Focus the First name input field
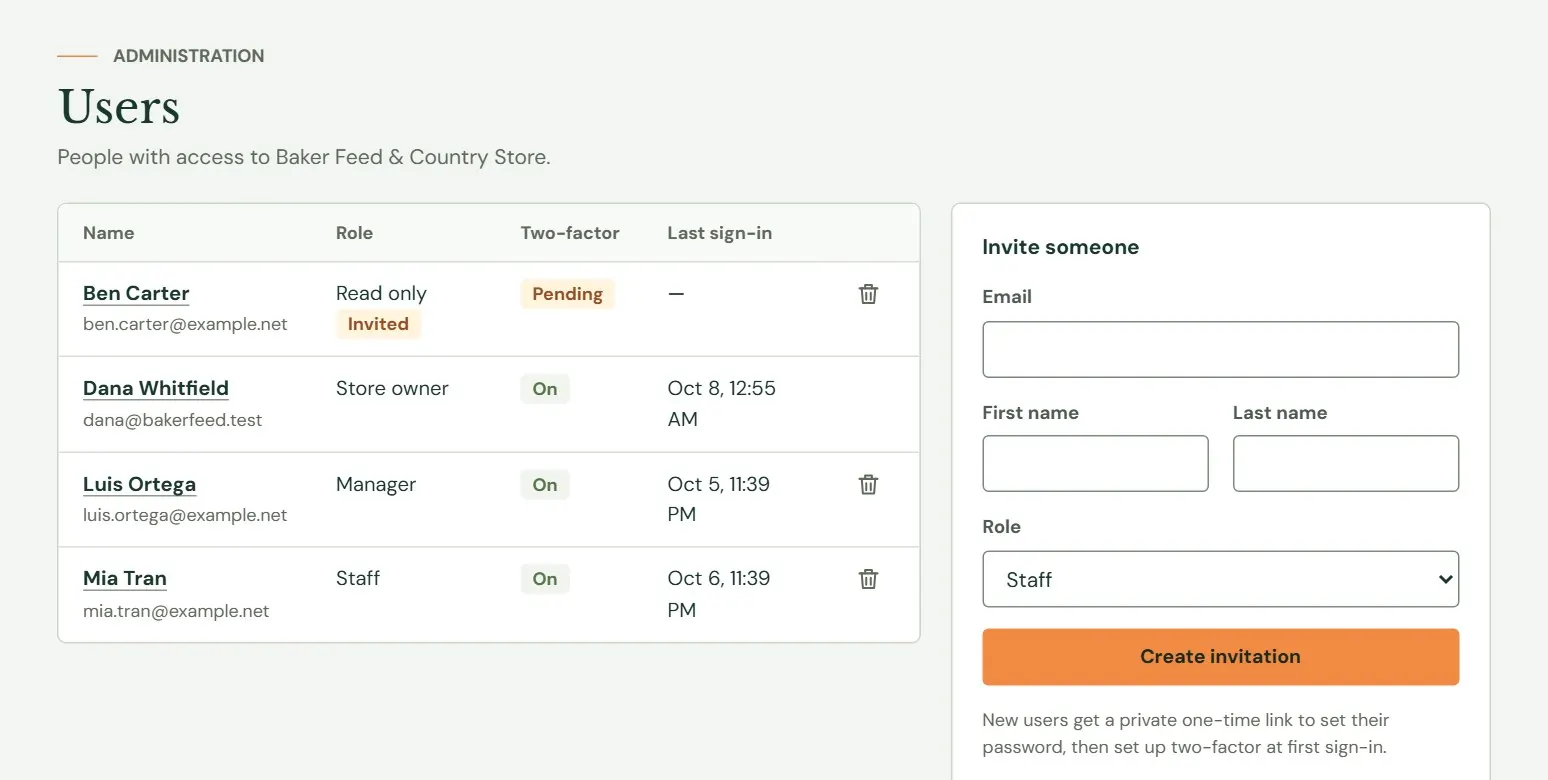The image size is (1548, 780). [1095, 463]
